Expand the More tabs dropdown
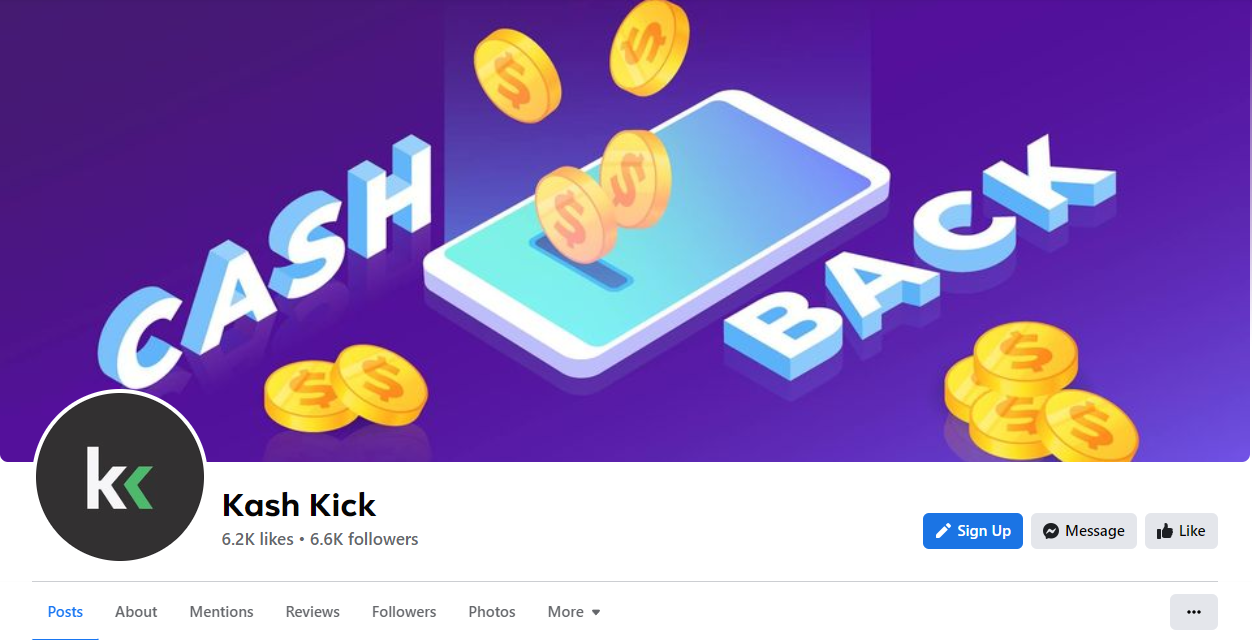The width and height of the screenshot is (1252, 640). tap(574, 612)
